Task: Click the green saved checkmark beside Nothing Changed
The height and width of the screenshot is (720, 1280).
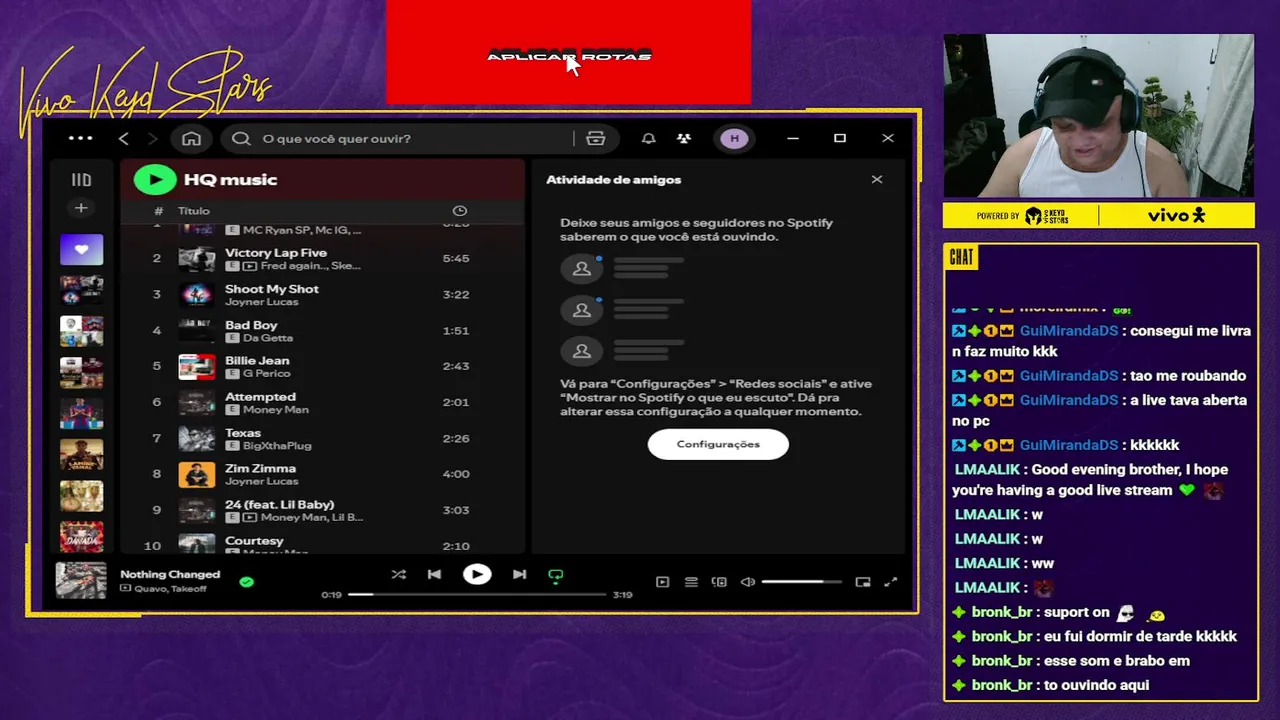Action: pos(247,581)
